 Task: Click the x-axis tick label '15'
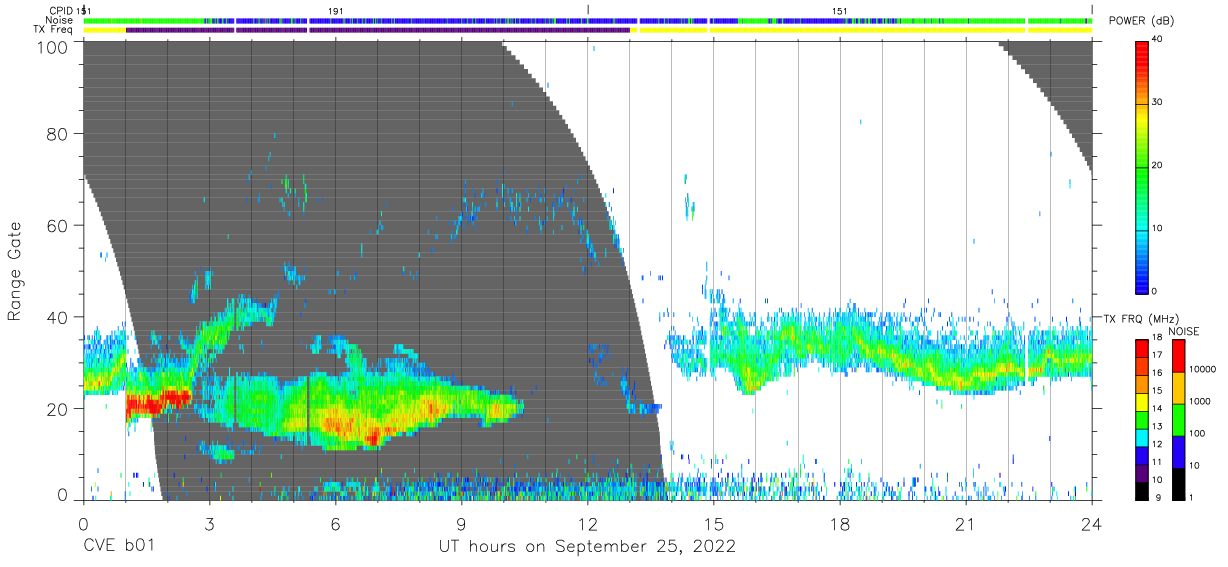(x=714, y=524)
